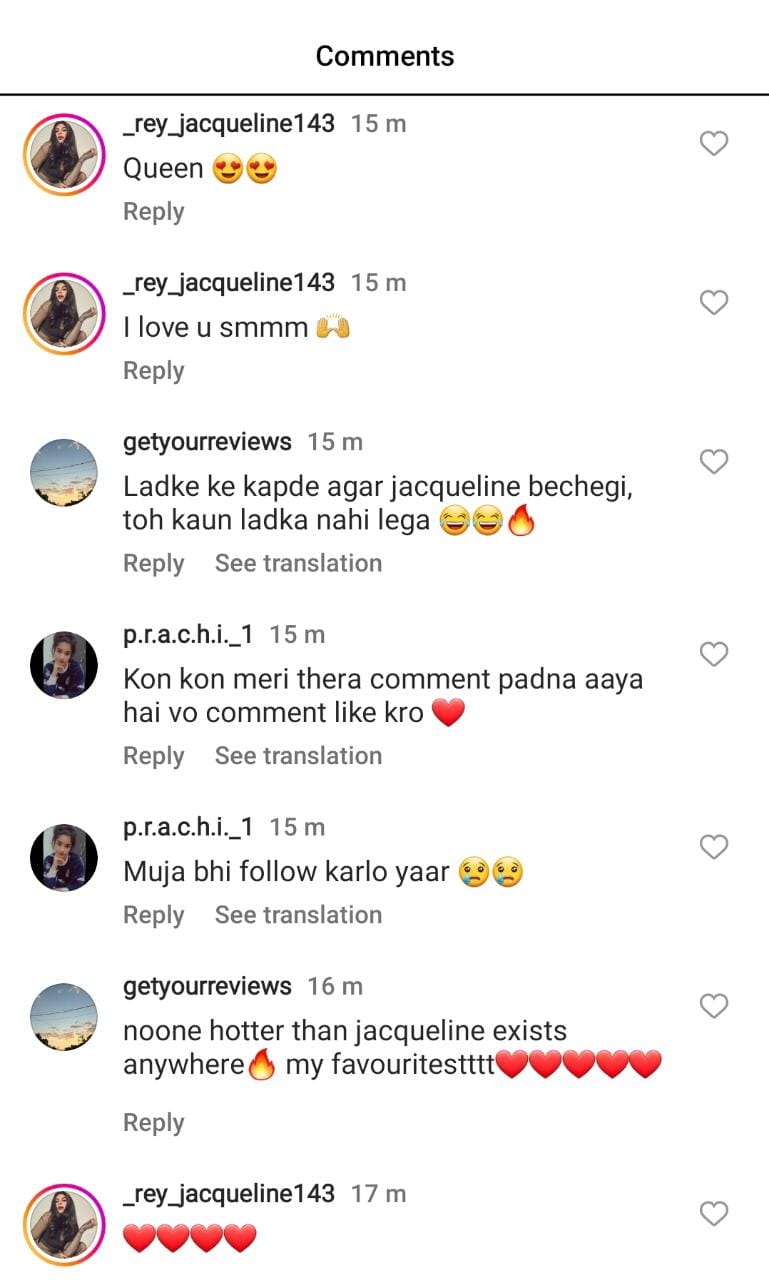This screenshot has width=769, height=1280.
Task: Tap the heart beside "I love u smmm"
Action: tap(713, 303)
